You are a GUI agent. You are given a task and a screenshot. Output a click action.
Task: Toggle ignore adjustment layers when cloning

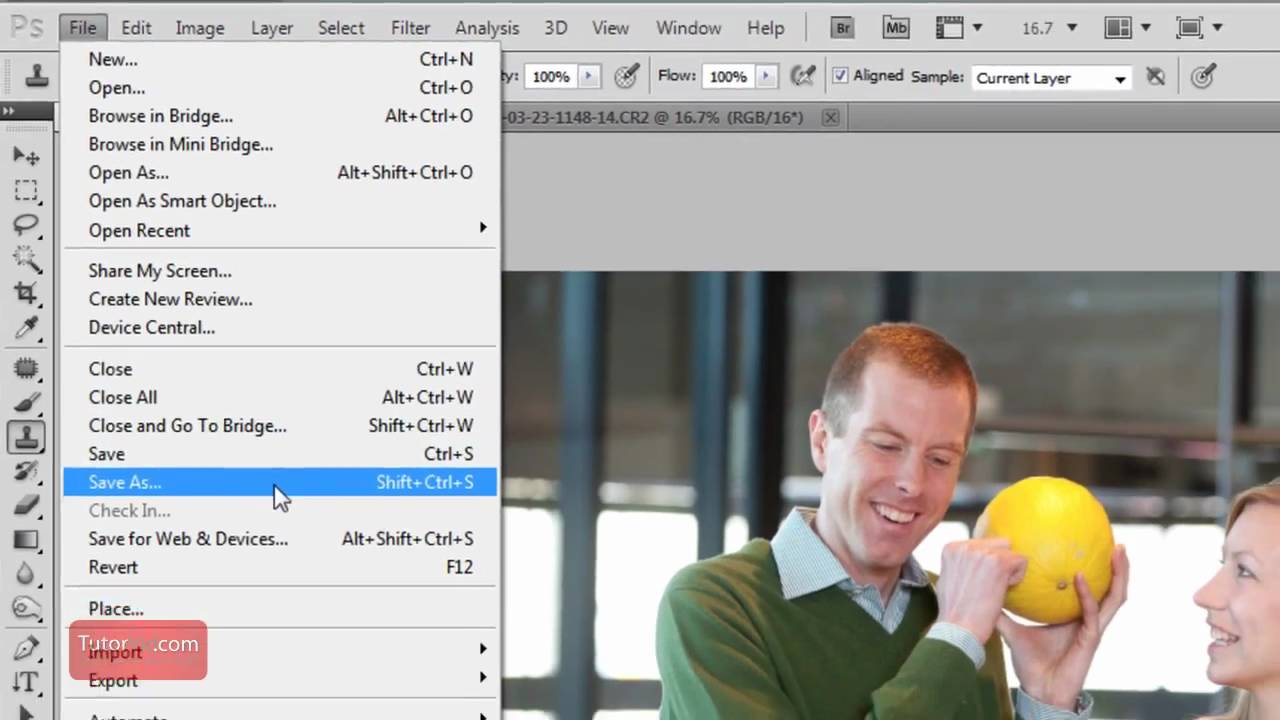(x=1155, y=77)
